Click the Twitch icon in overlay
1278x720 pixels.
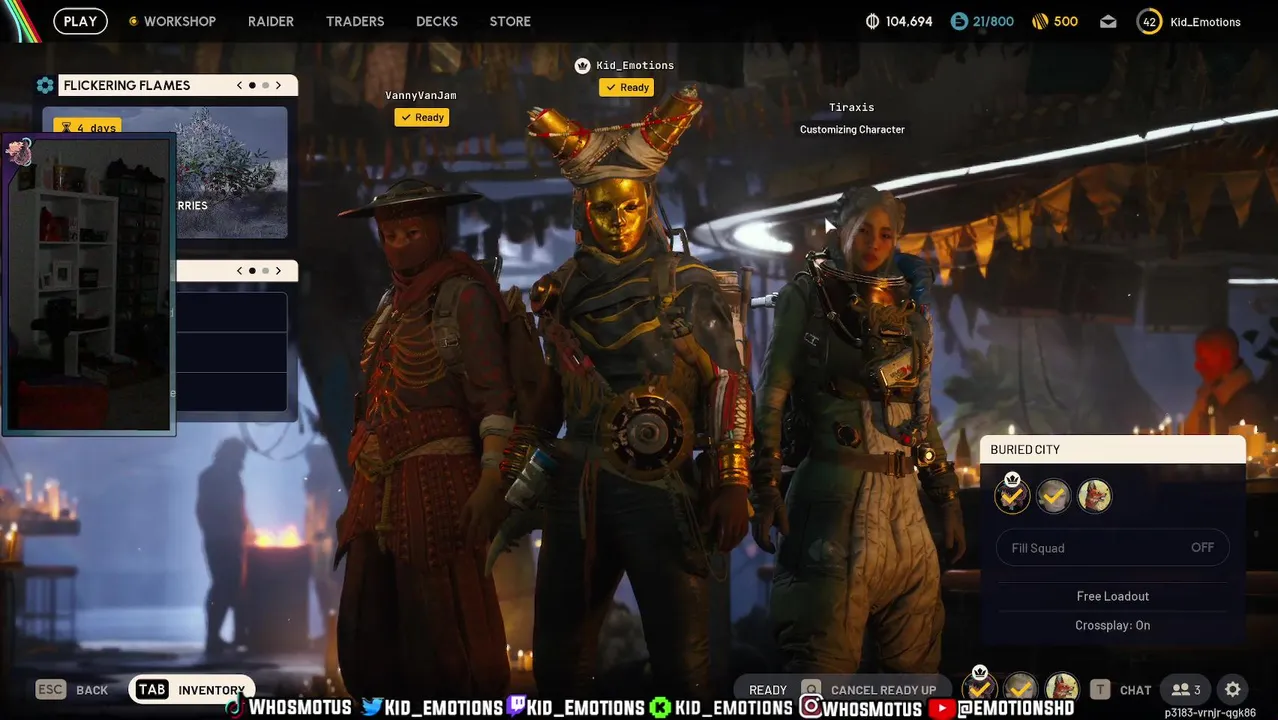[516, 708]
